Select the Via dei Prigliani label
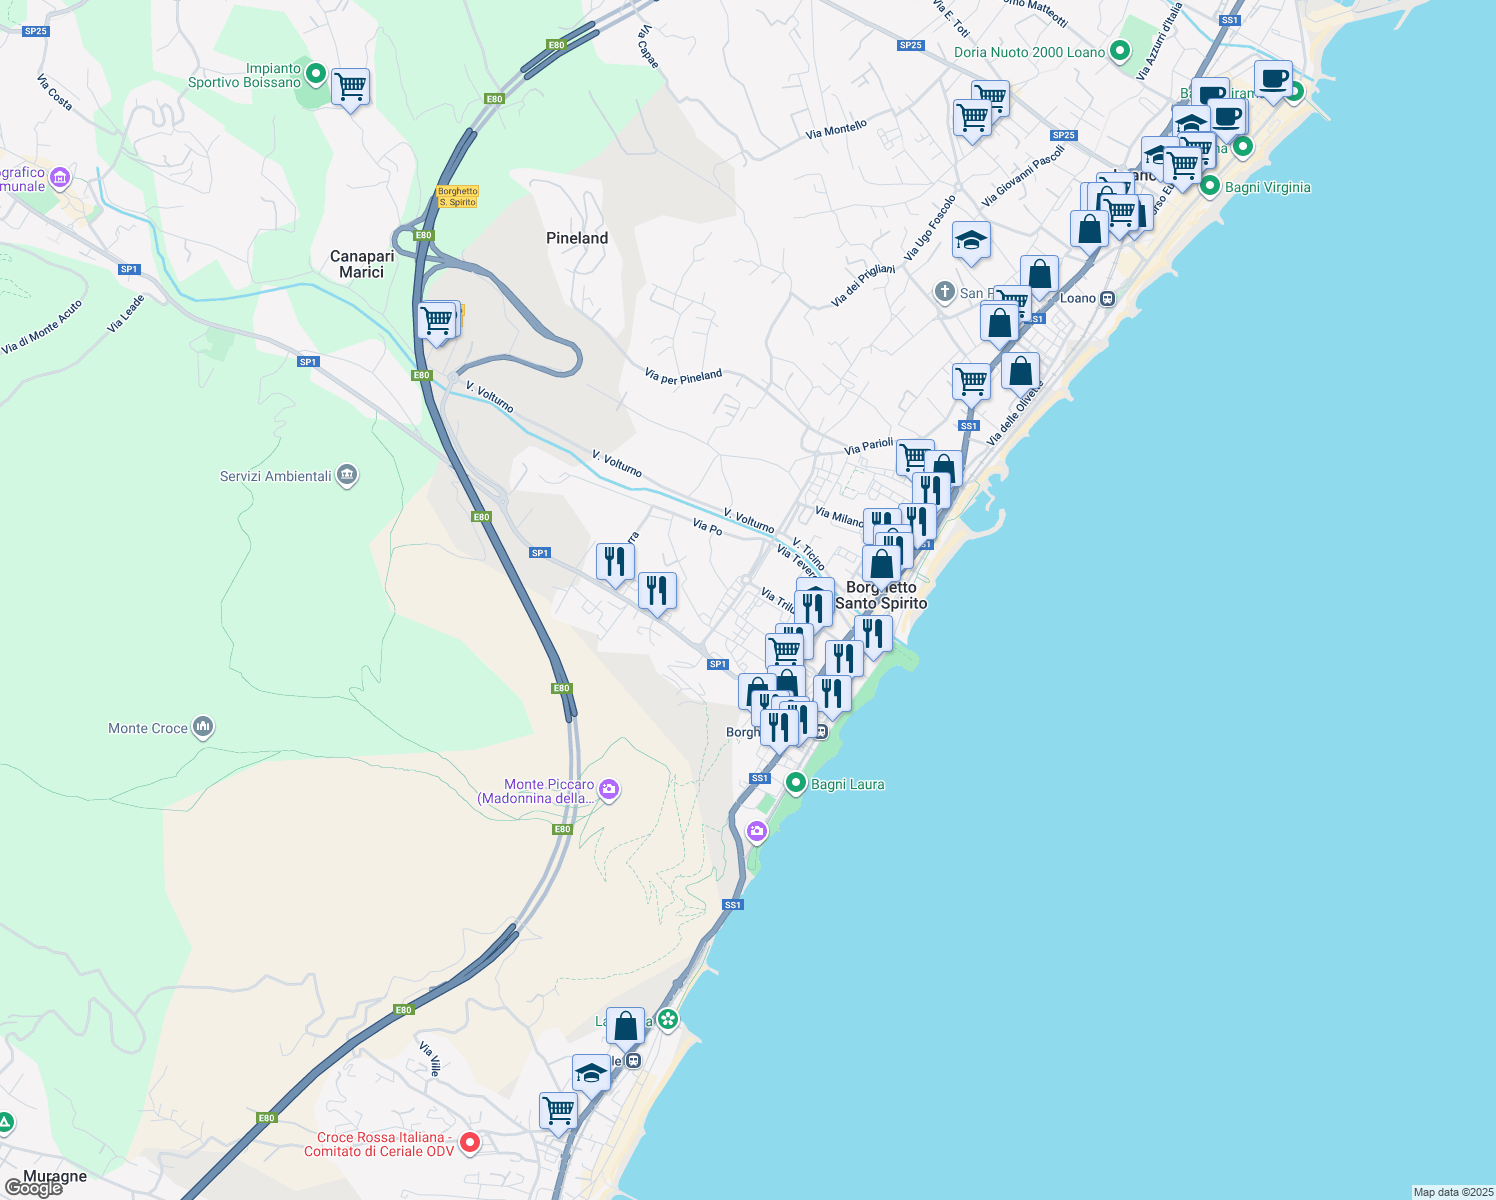Screen dimensions: 1496x1200 [863, 286]
